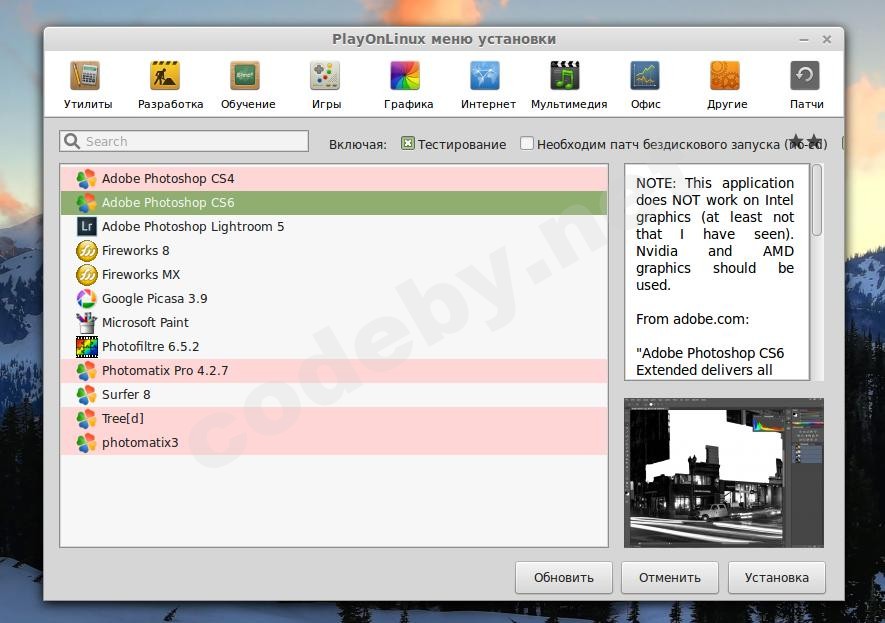Click the Photofiltre 6.5.2 icon
Image resolution: width=885 pixels, height=623 pixels.
[86, 346]
